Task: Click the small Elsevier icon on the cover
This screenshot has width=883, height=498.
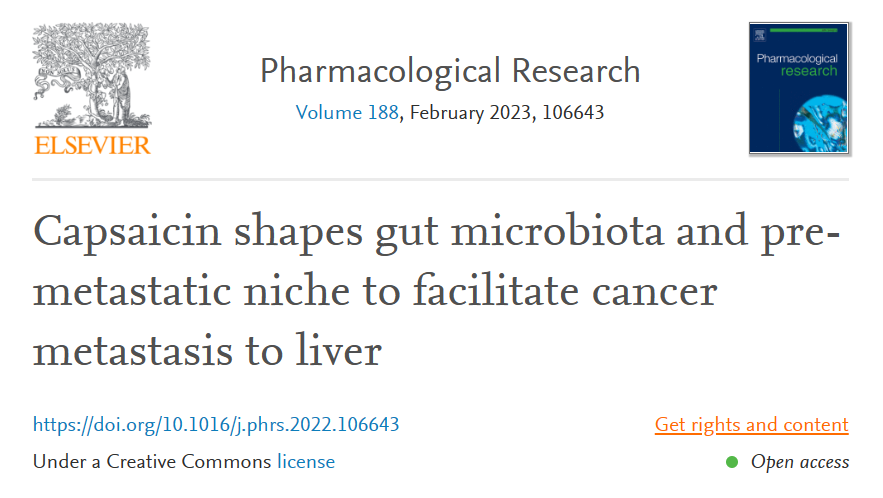Action: 760,35
